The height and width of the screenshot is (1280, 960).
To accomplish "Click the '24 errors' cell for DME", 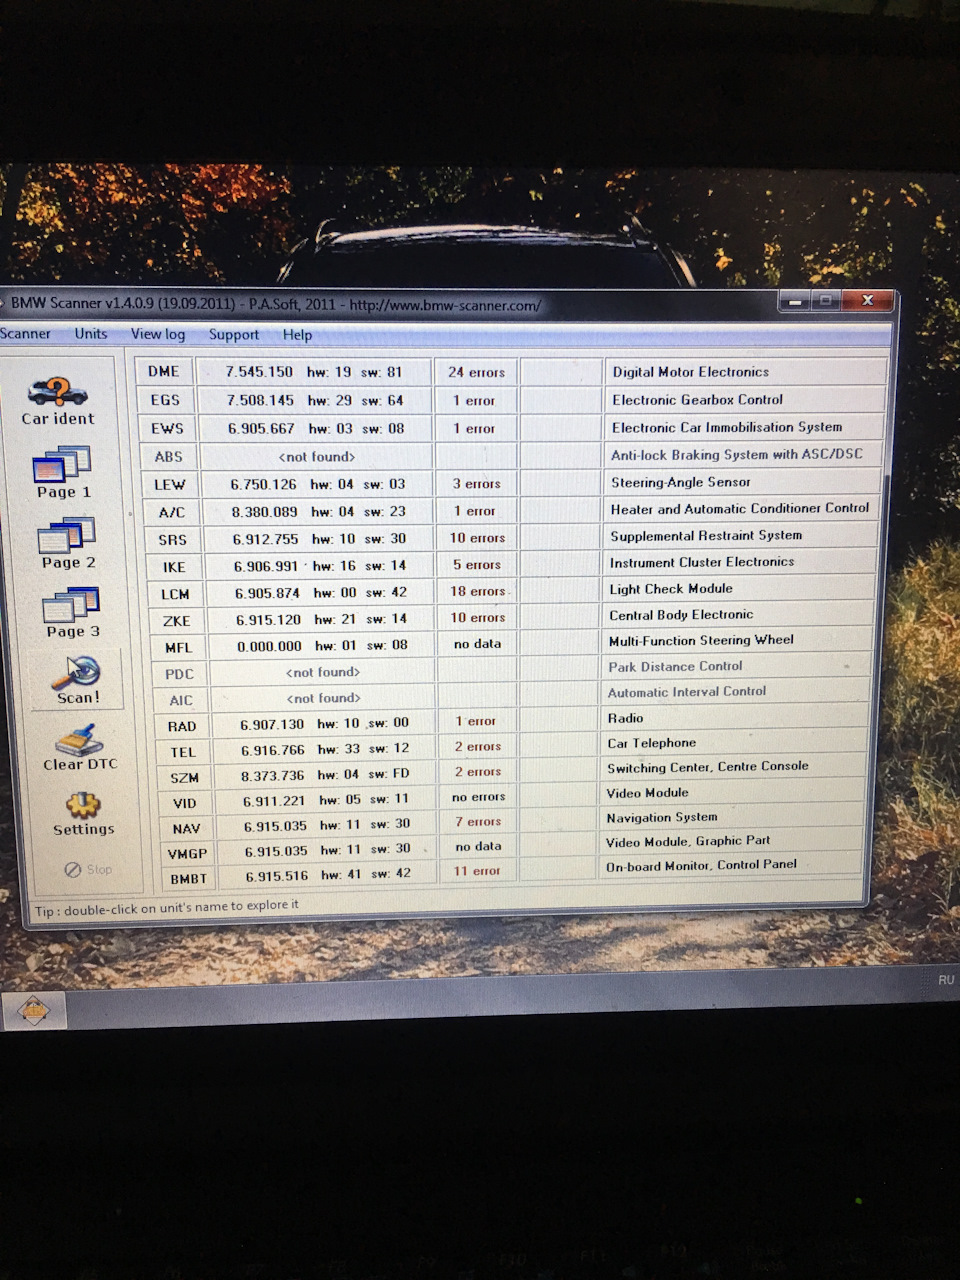I will [x=476, y=372].
